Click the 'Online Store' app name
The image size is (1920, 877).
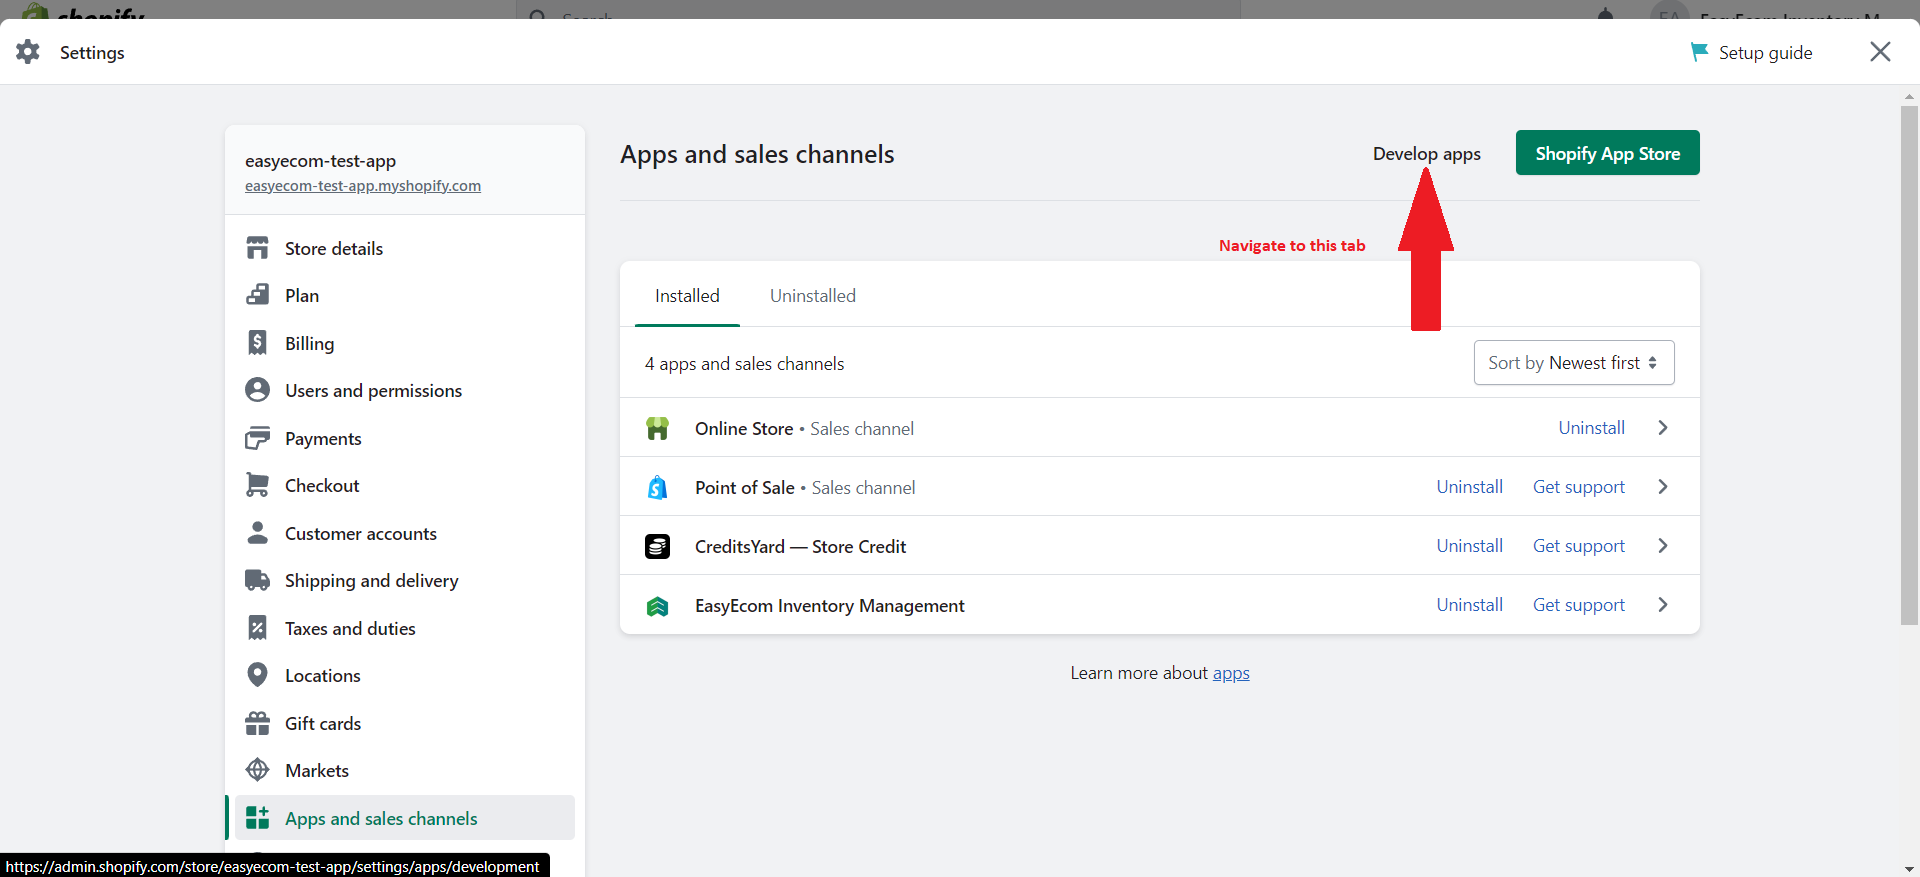[744, 428]
